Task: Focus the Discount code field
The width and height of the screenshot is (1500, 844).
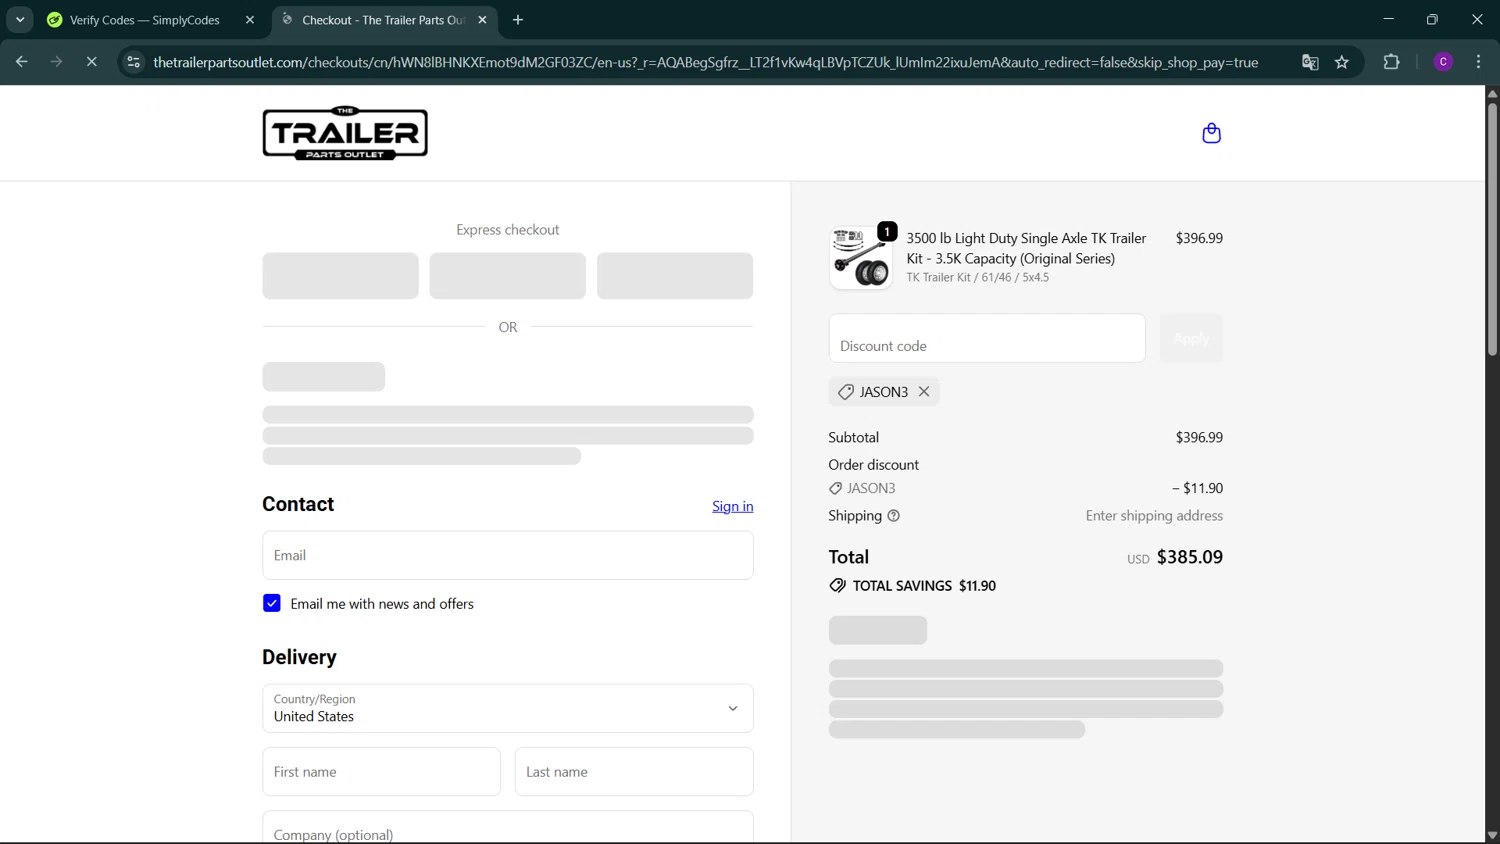Action: click(987, 338)
